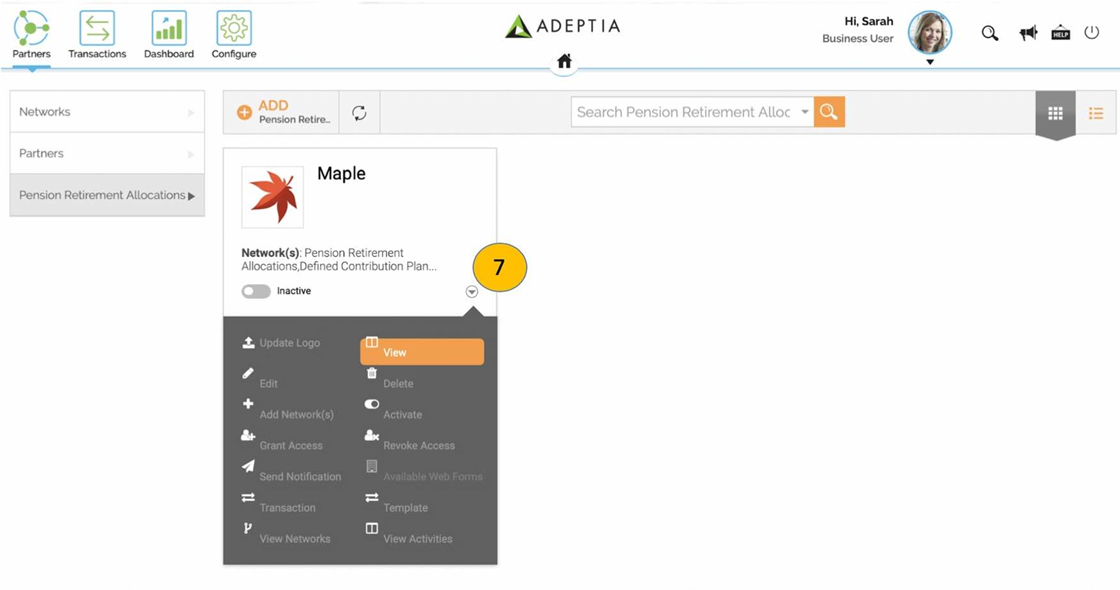Open the HELP icon in header

pyautogui.click(x=1061, y=33)
